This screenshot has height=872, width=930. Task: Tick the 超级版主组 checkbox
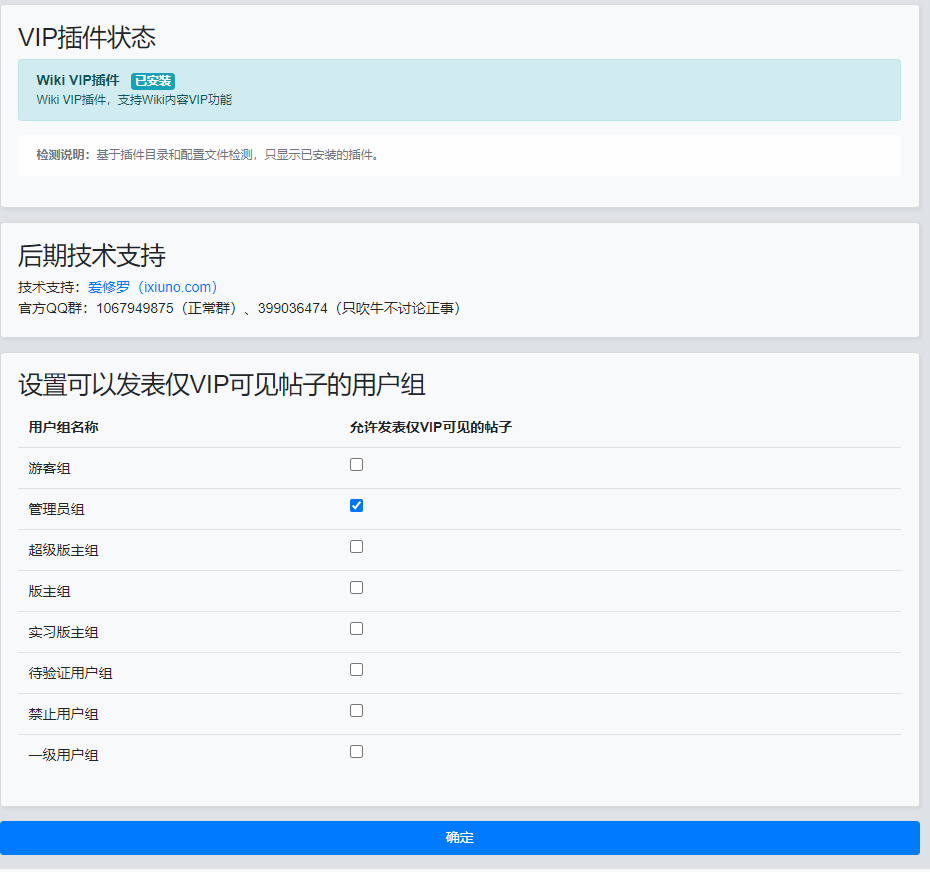coord(356,547)
